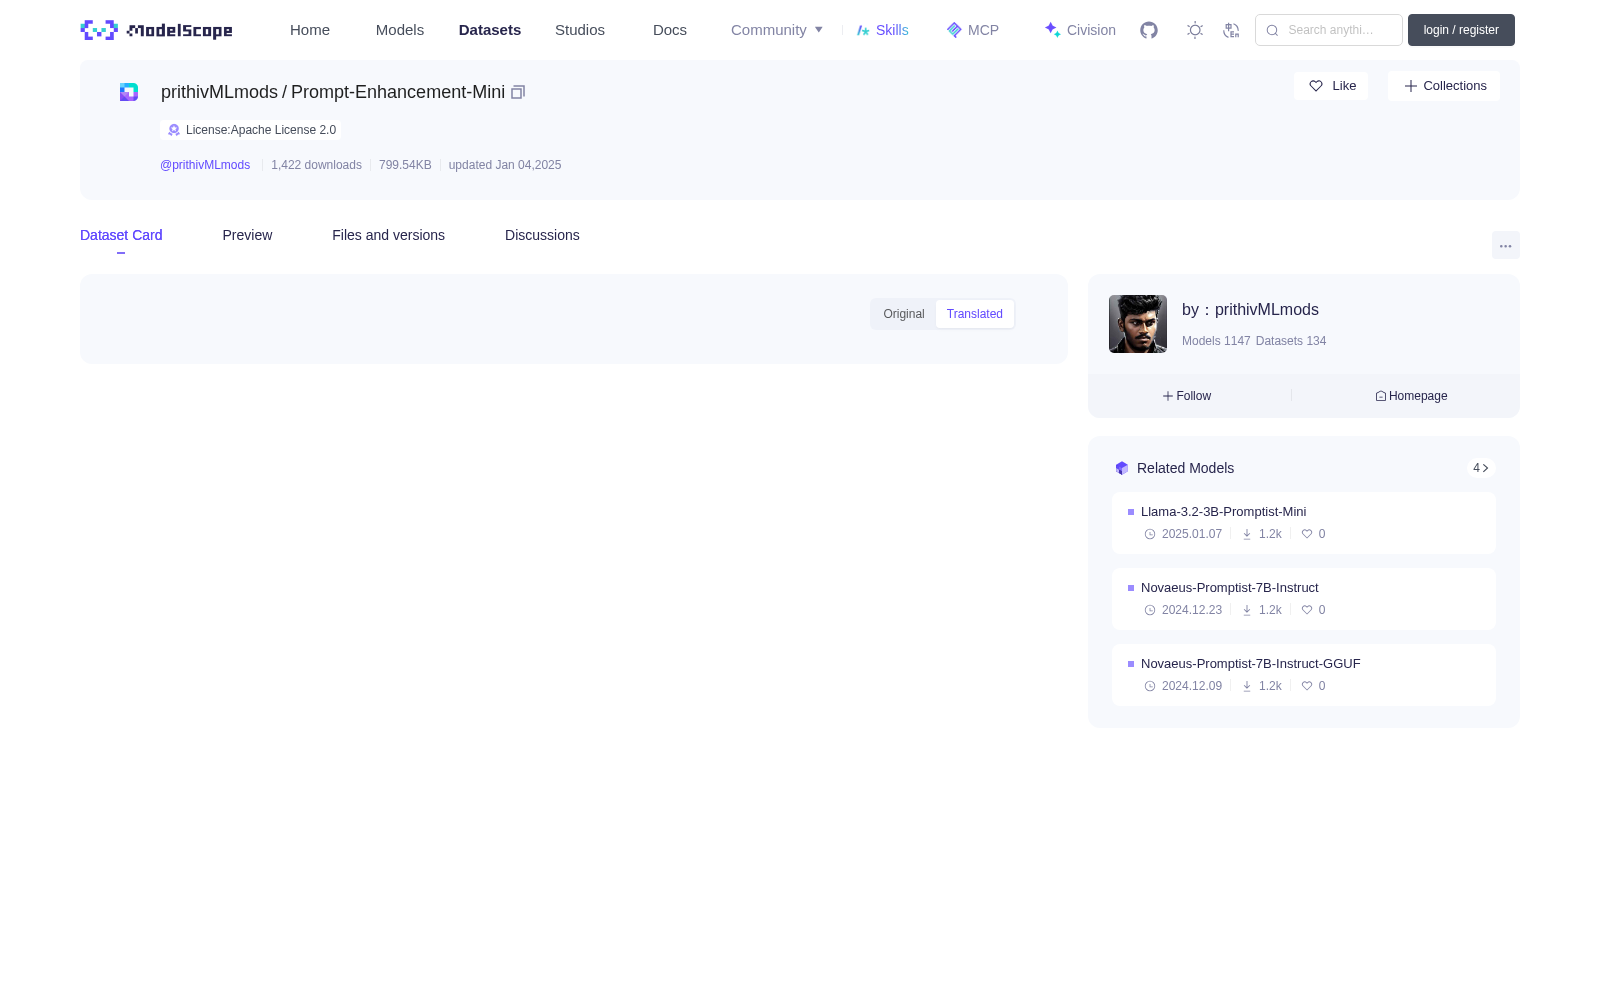The width and height of the screenshot is (1600, 1000).
Task: Click the ModelScope logo
Action: click(x=157, y=30)
